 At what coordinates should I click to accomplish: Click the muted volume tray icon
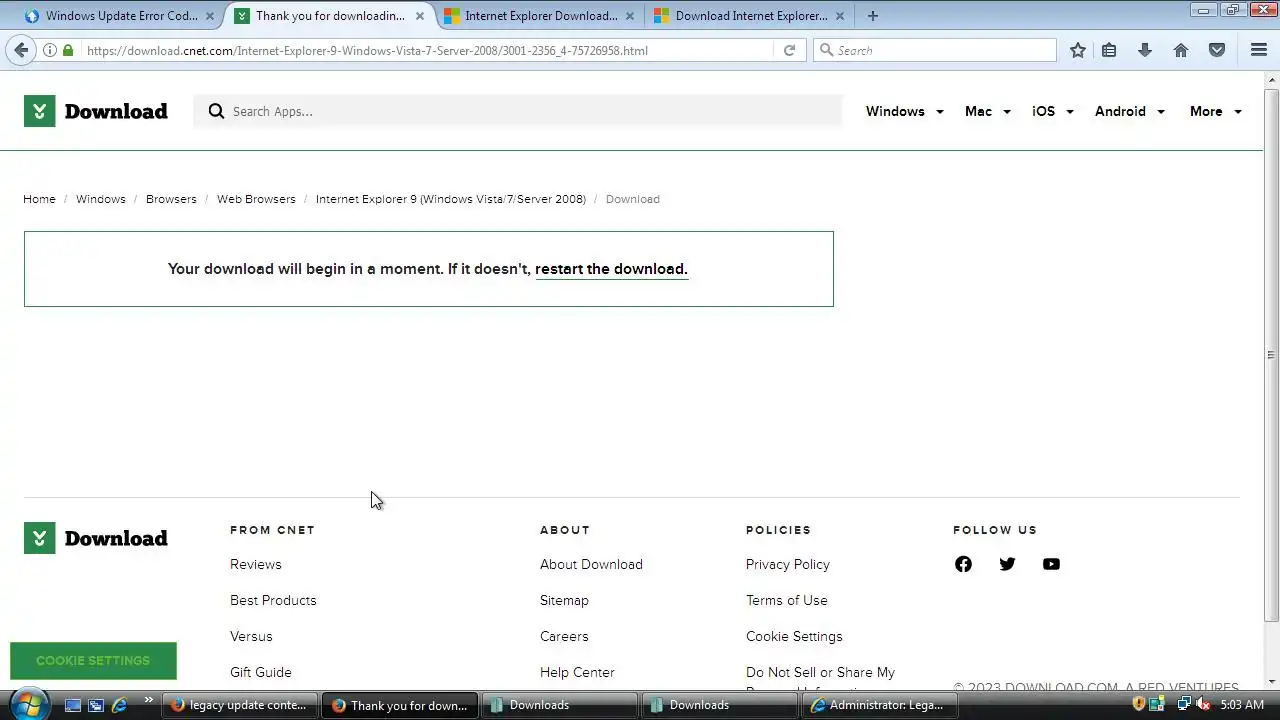pos(1204,705)
